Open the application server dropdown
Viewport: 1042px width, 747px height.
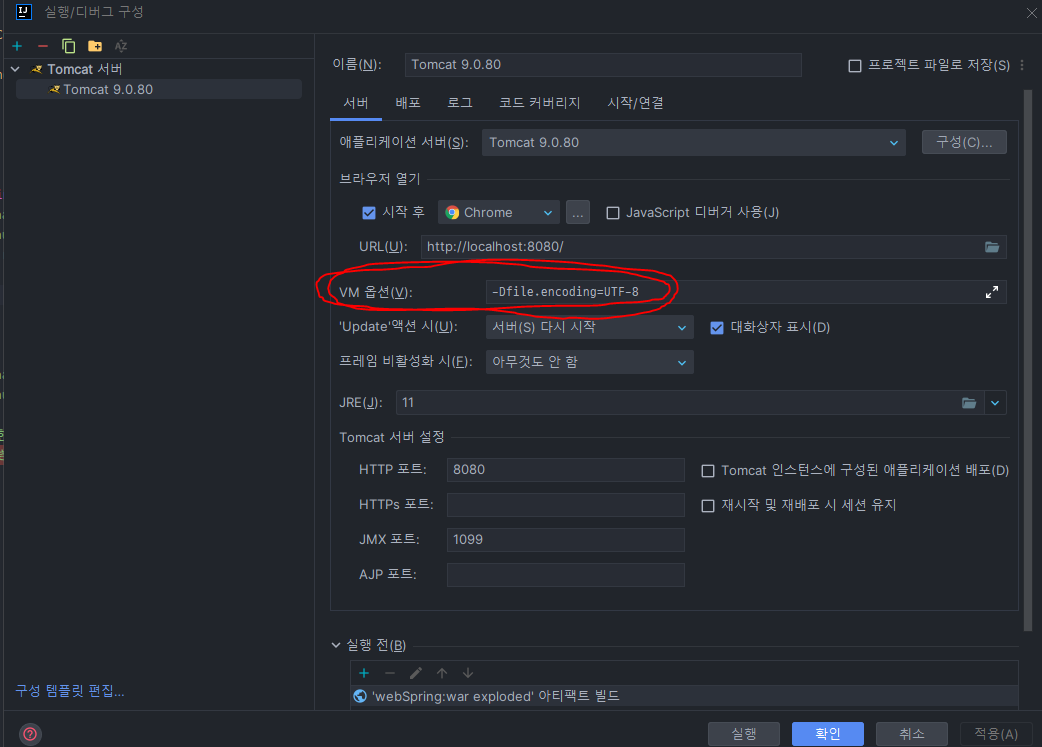click(x=693, y=143)
